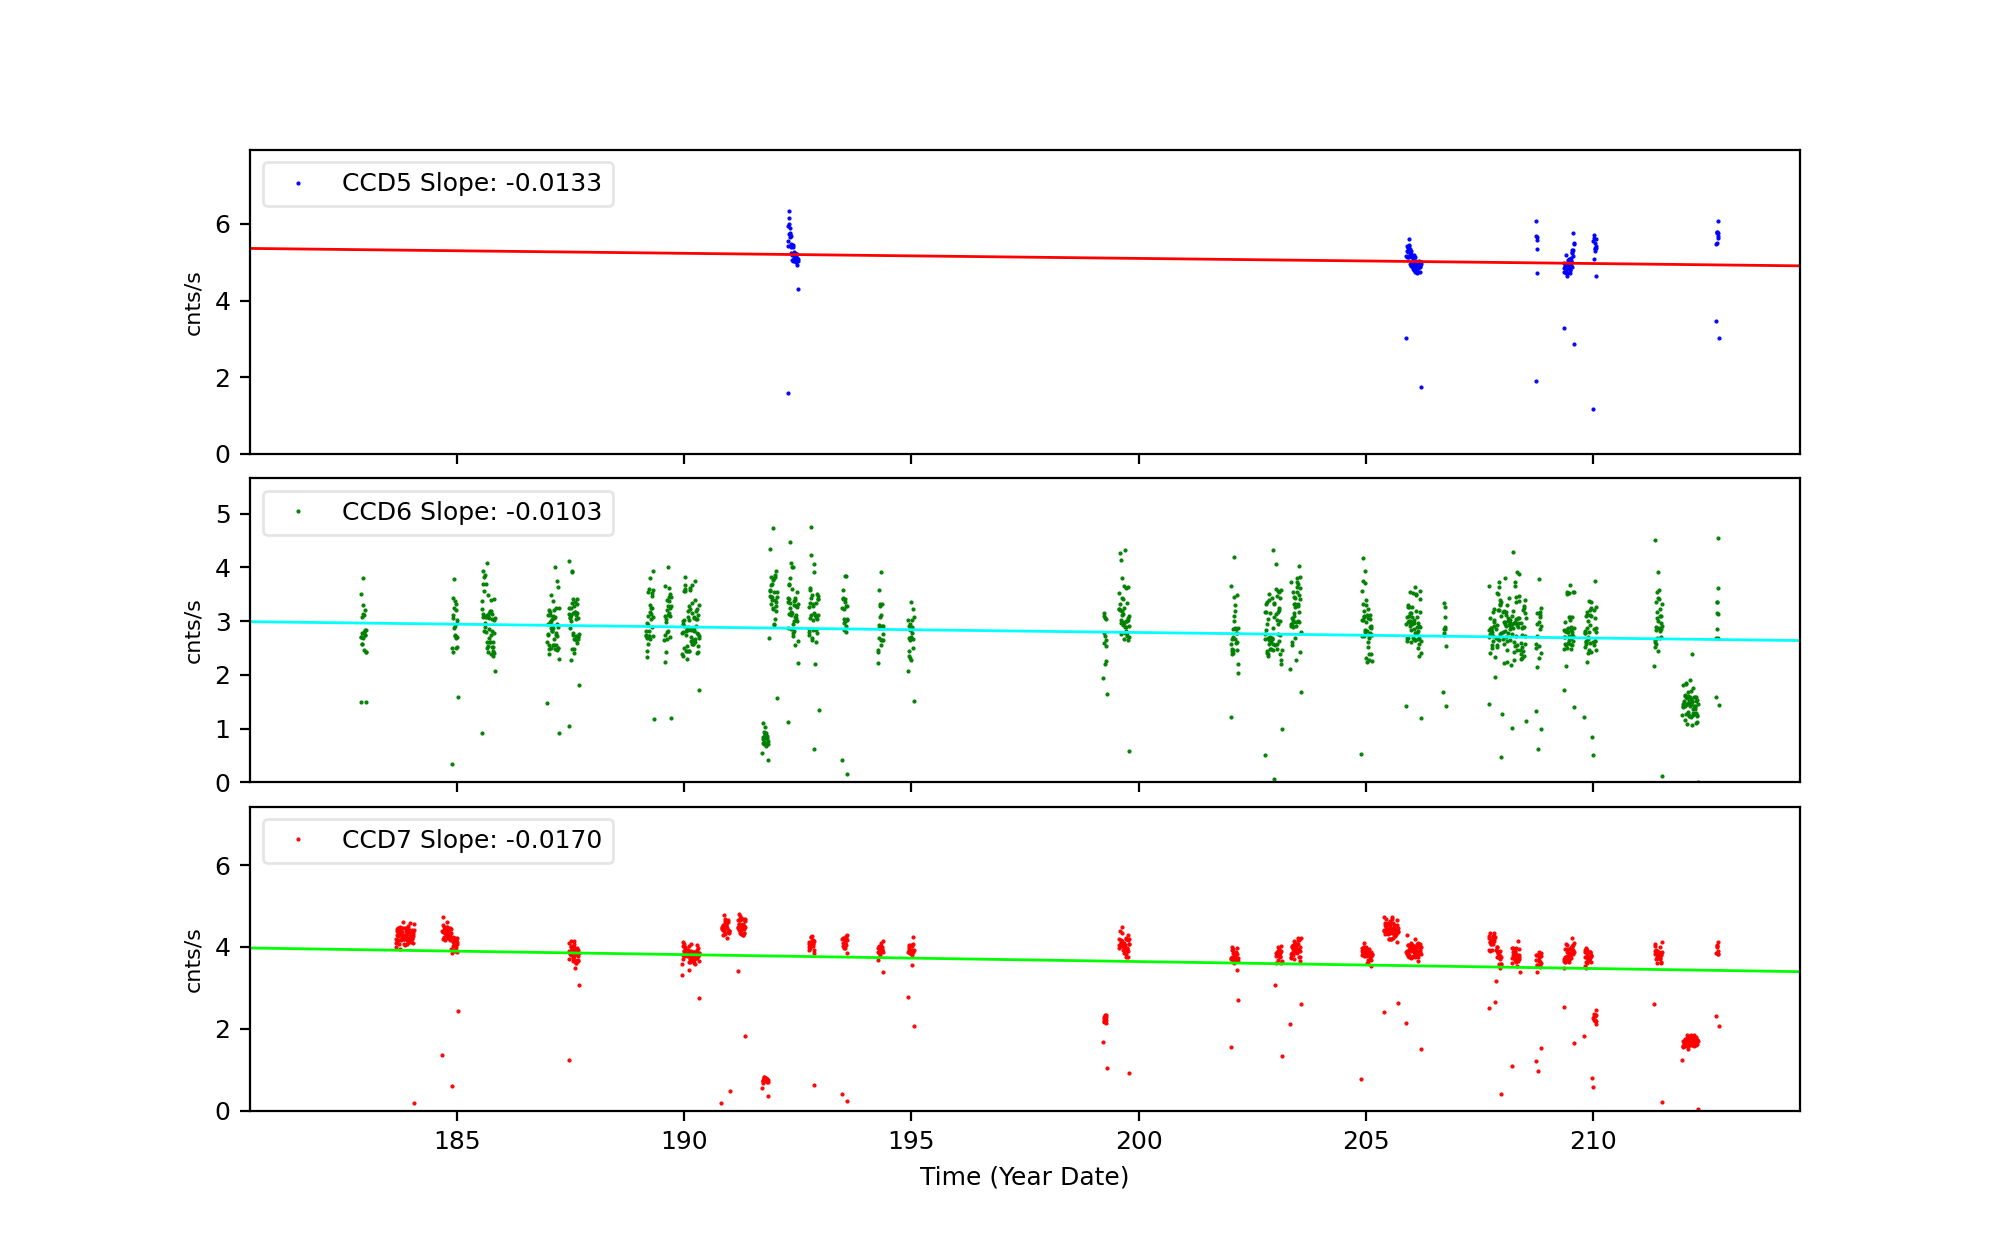Click the green data cluster near 212 in CCD6

pyautogui.click(x=1690, y=705)
